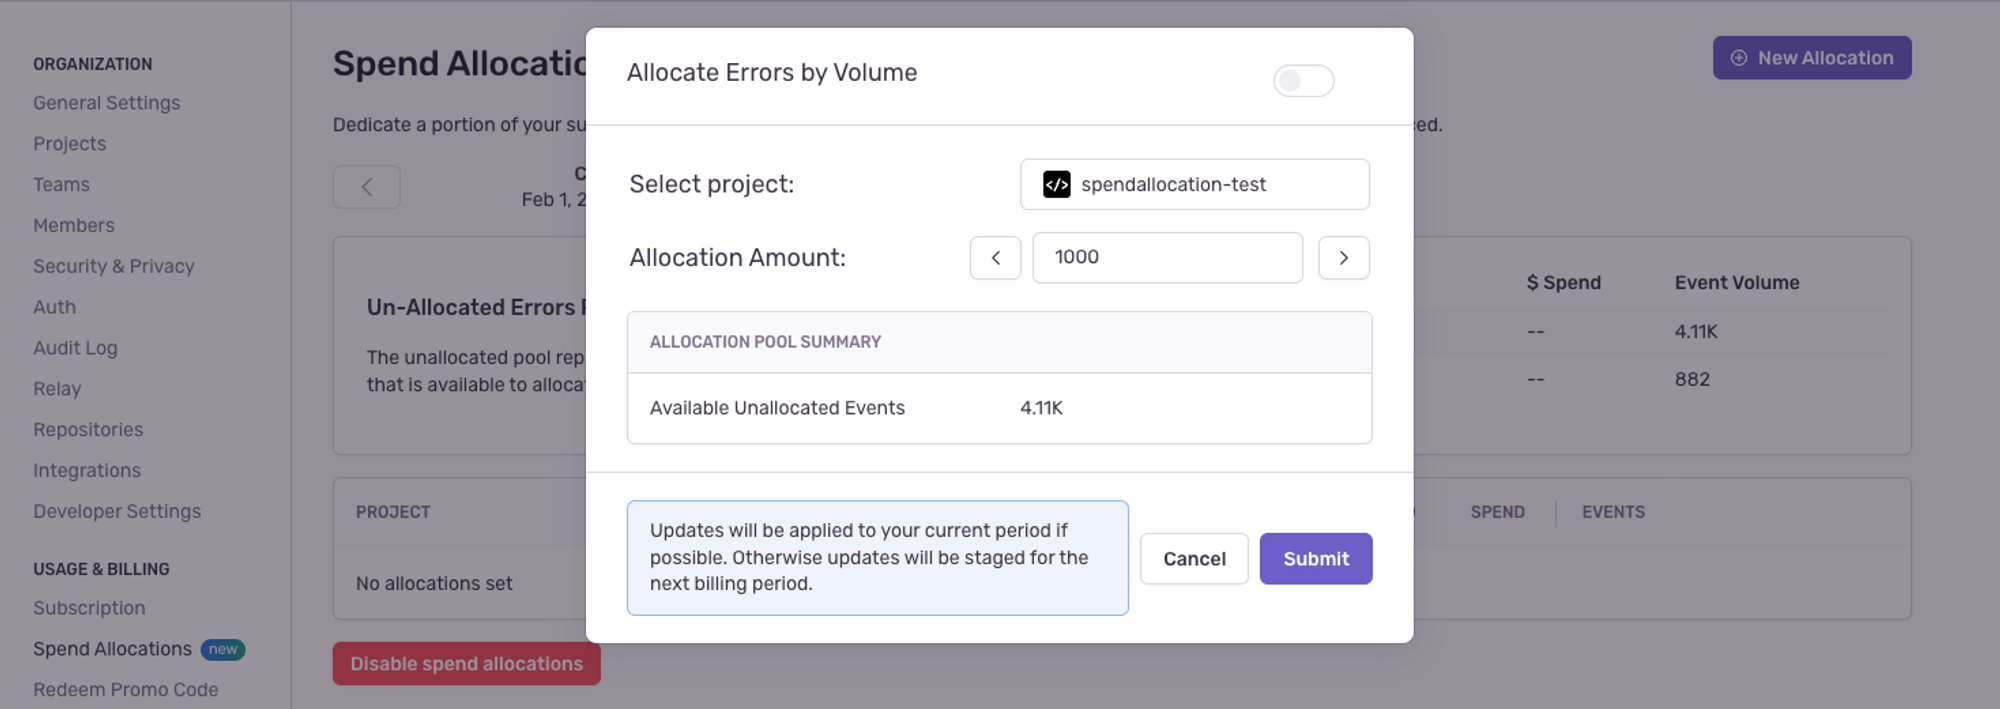View the Audit Log

click(75, 347)
